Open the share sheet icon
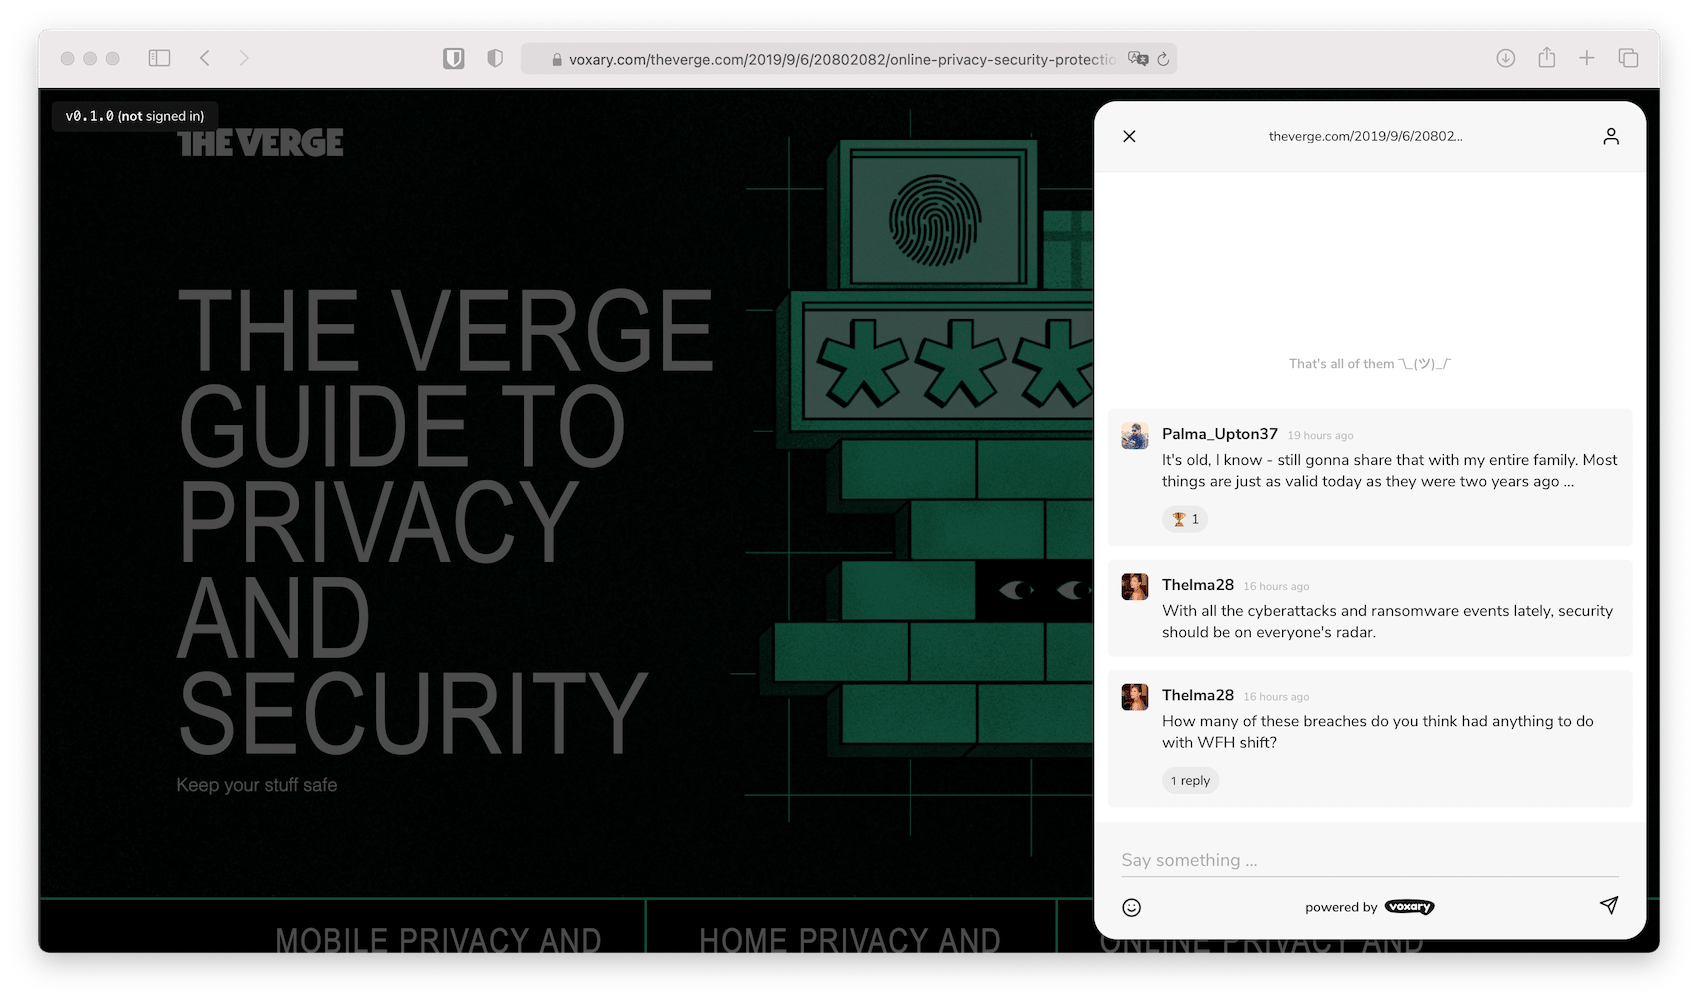The height and width of the screenshot is (1000, 1698). pyautogui.click(x=1547, y=57)
